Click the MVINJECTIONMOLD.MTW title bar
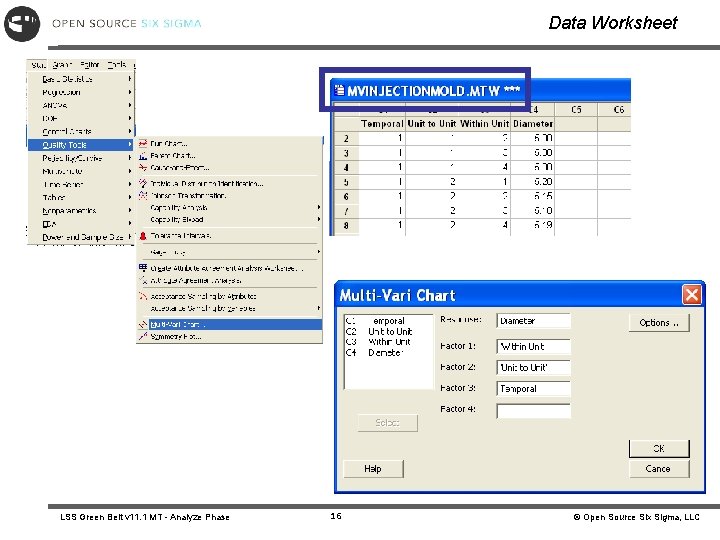This screenshot has width=720, height=540. (x=480, y=90)
